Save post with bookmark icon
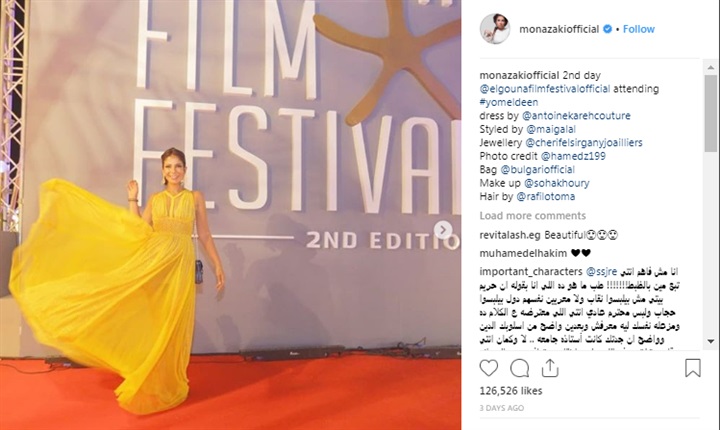 [692, 368]
